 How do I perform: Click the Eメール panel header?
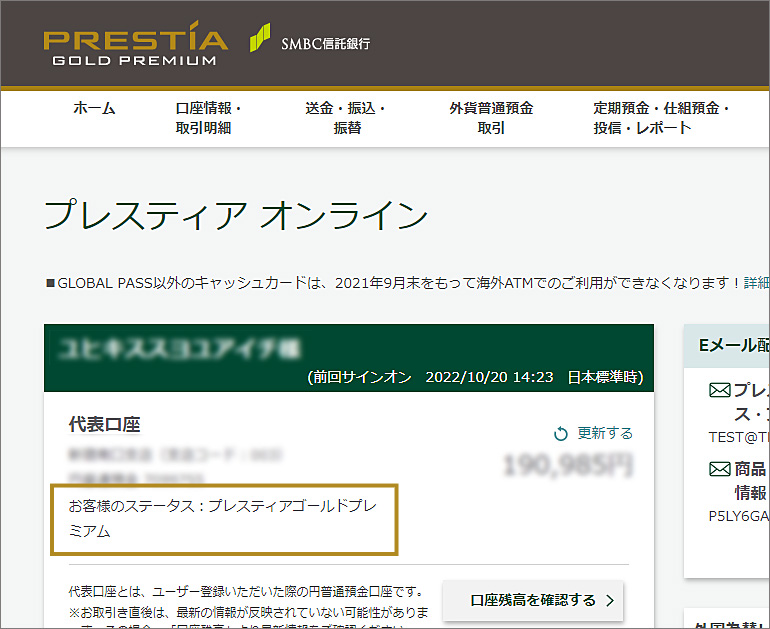[727, 346]
